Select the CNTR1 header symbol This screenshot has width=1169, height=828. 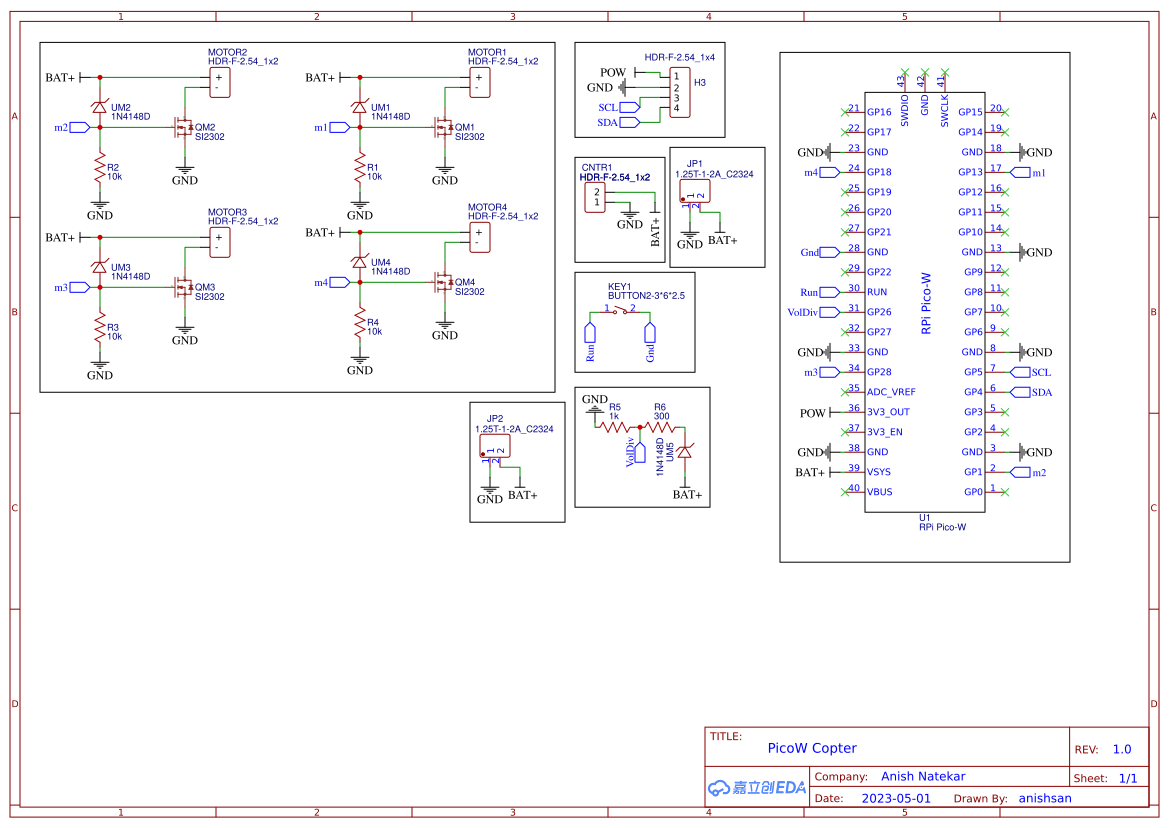pyautogui.click(x=595, y=197)
